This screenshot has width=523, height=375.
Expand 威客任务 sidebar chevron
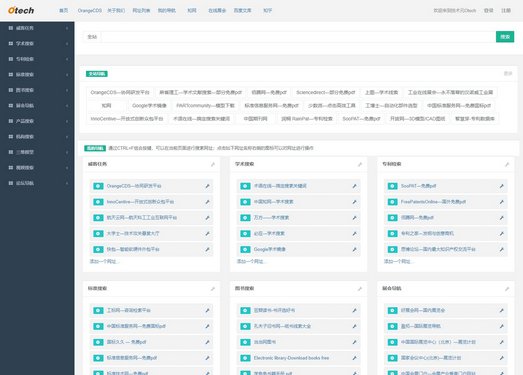(67, 28)
